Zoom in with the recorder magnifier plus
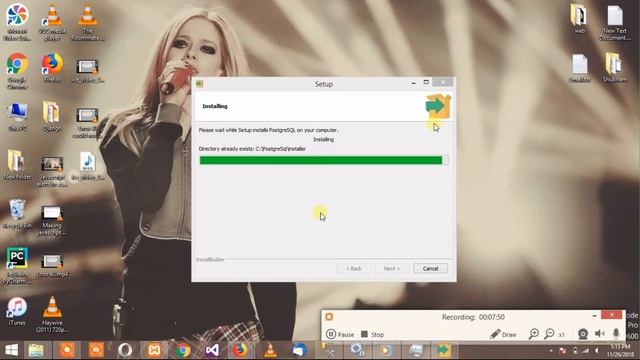 pyautogui.click(x=533, y=334)
